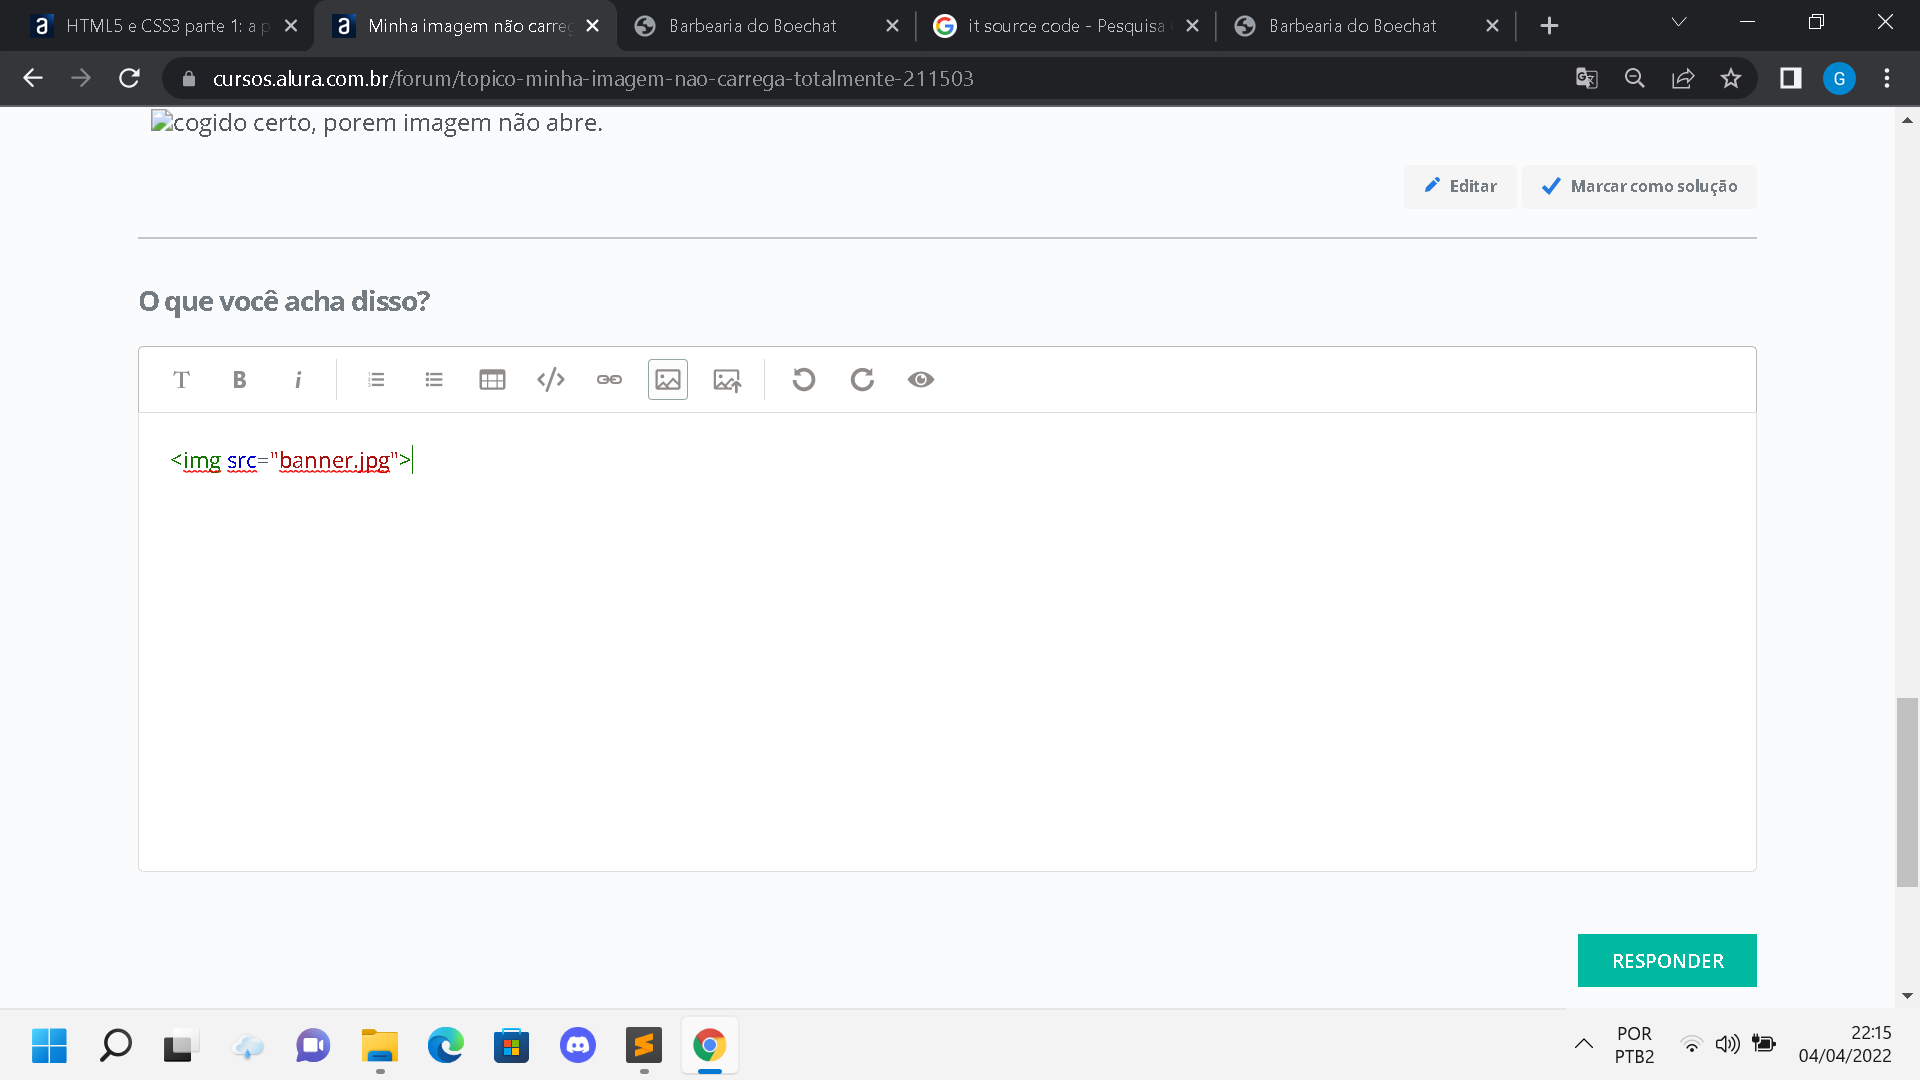Go back to previous page

(33, 78)
